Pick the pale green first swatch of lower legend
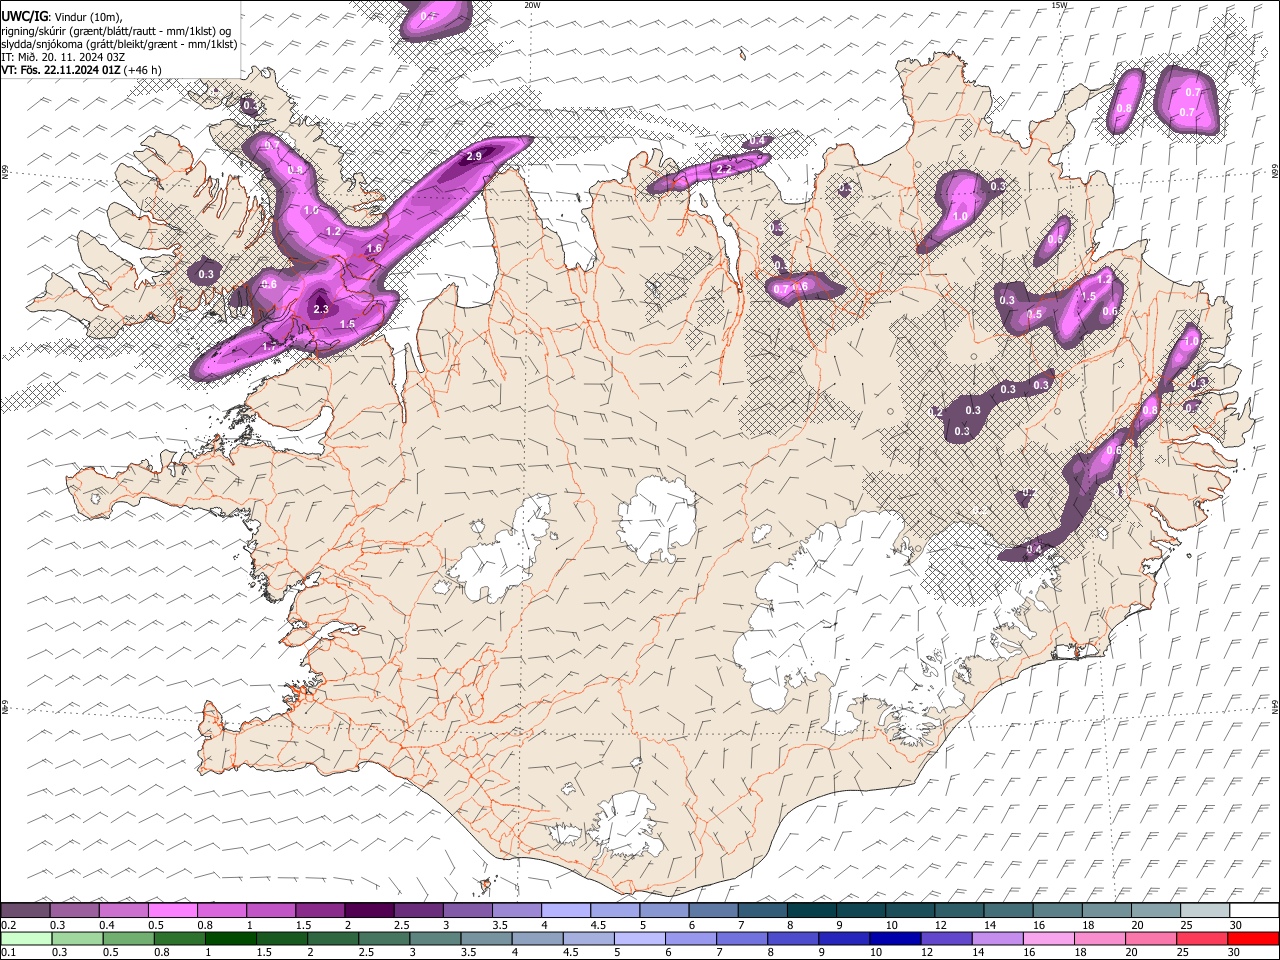Screen dimensions: 1280x960 point(26,938)
